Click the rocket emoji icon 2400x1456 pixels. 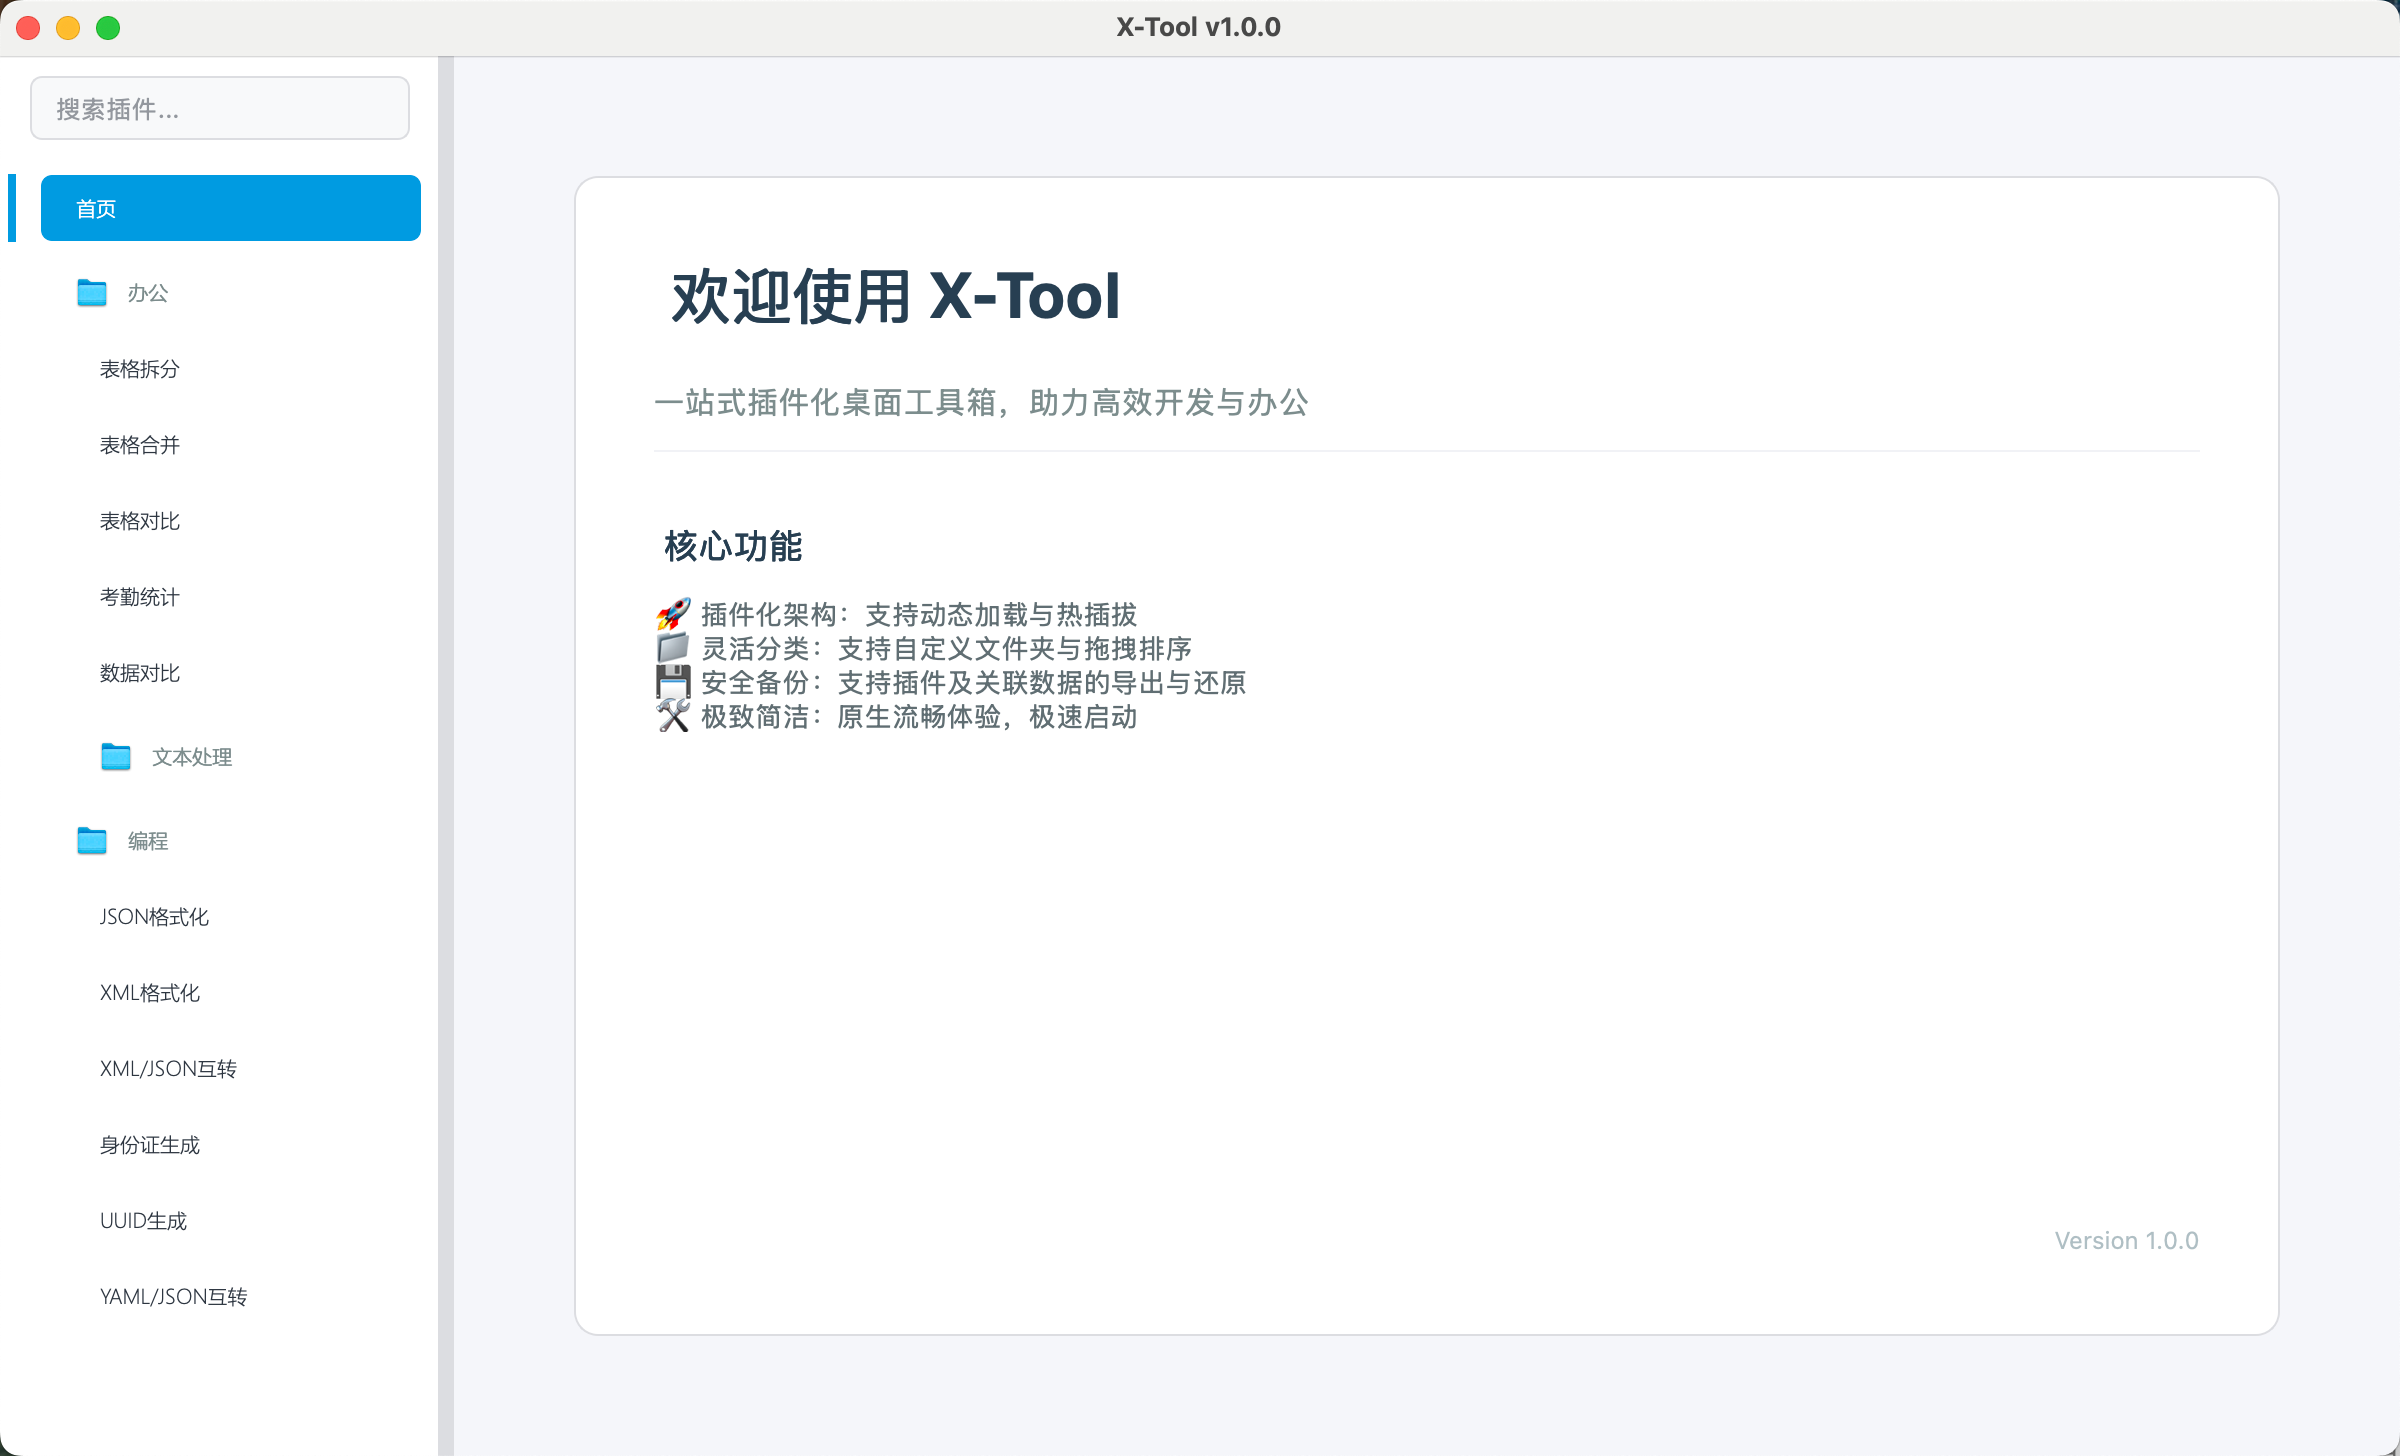(x=673, y=614)
